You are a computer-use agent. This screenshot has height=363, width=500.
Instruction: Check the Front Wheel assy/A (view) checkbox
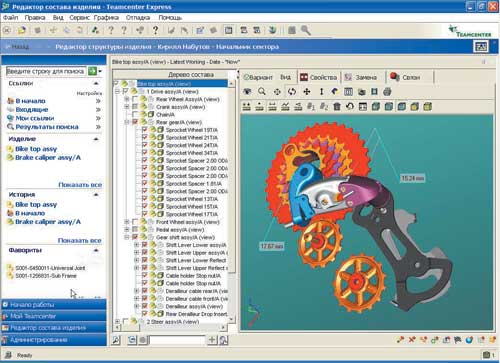click(135, 222)
